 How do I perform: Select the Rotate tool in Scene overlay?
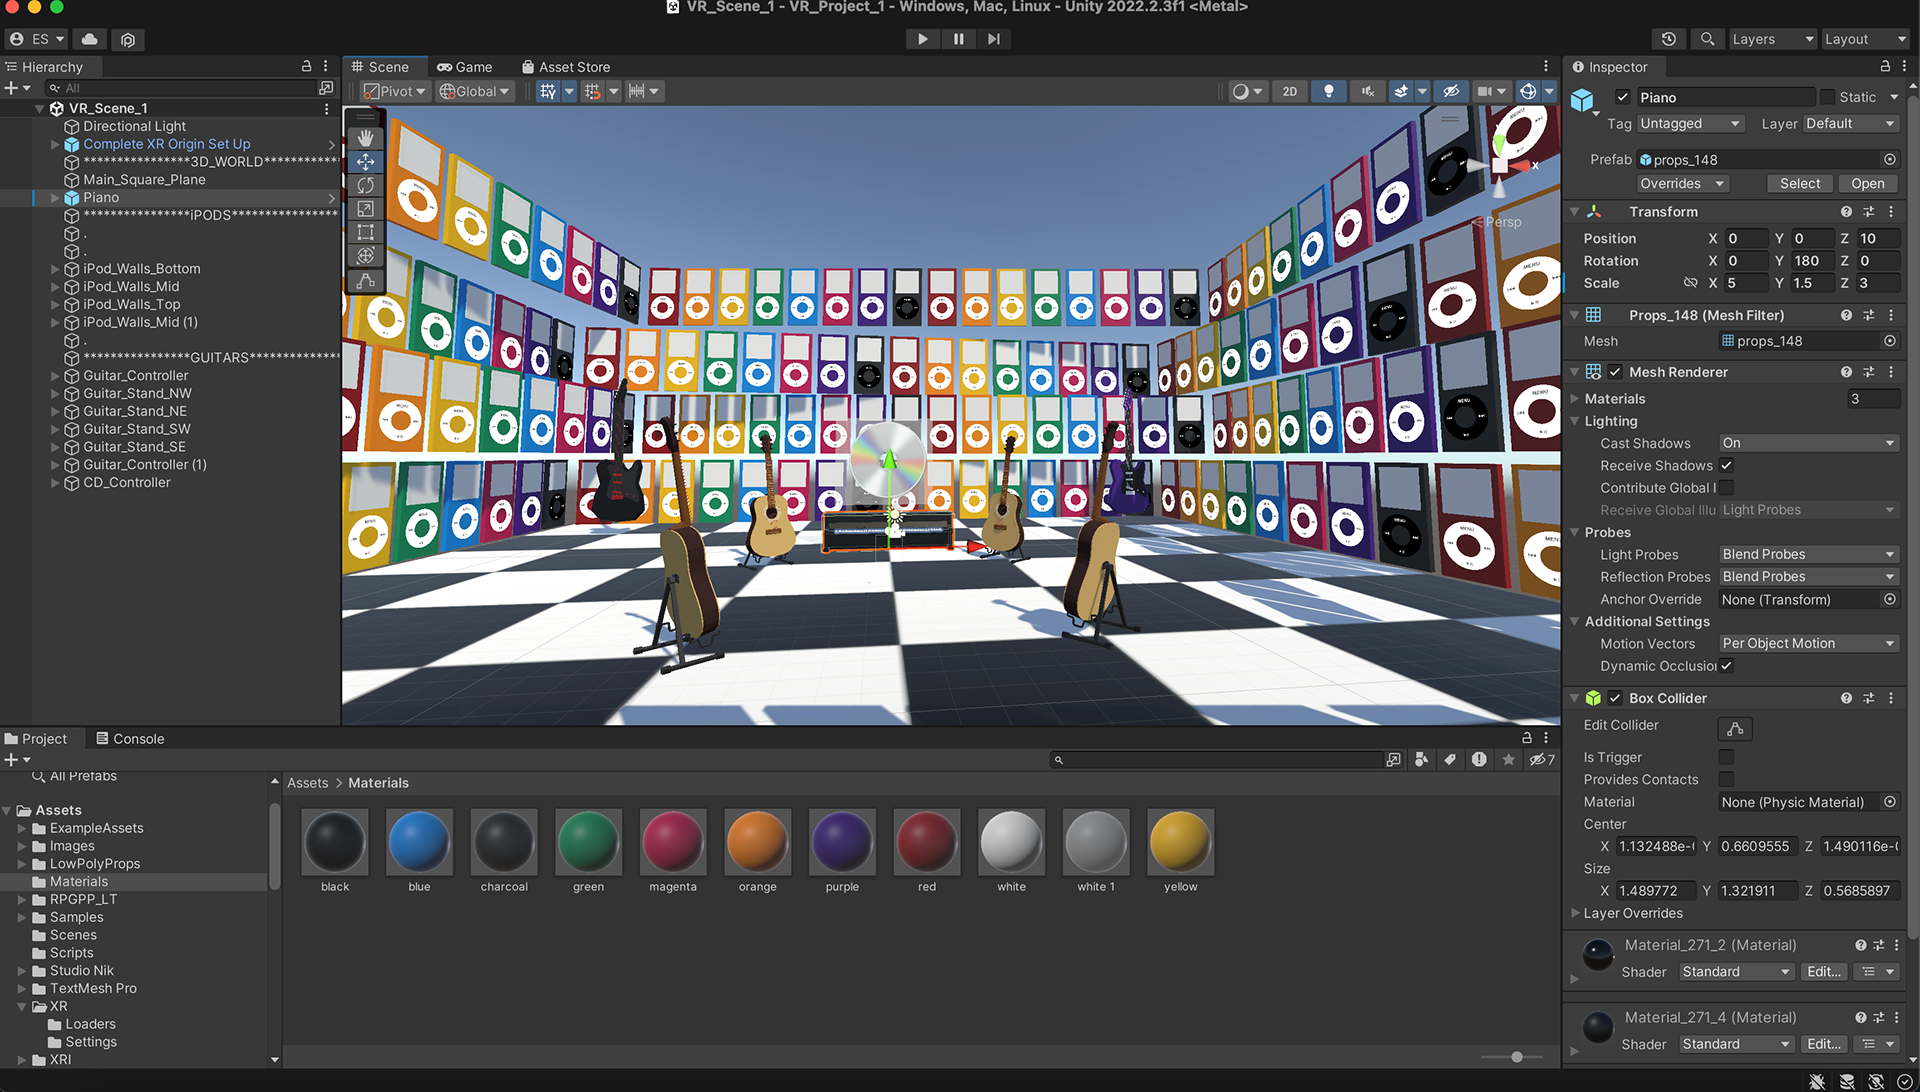click(366, 185)
